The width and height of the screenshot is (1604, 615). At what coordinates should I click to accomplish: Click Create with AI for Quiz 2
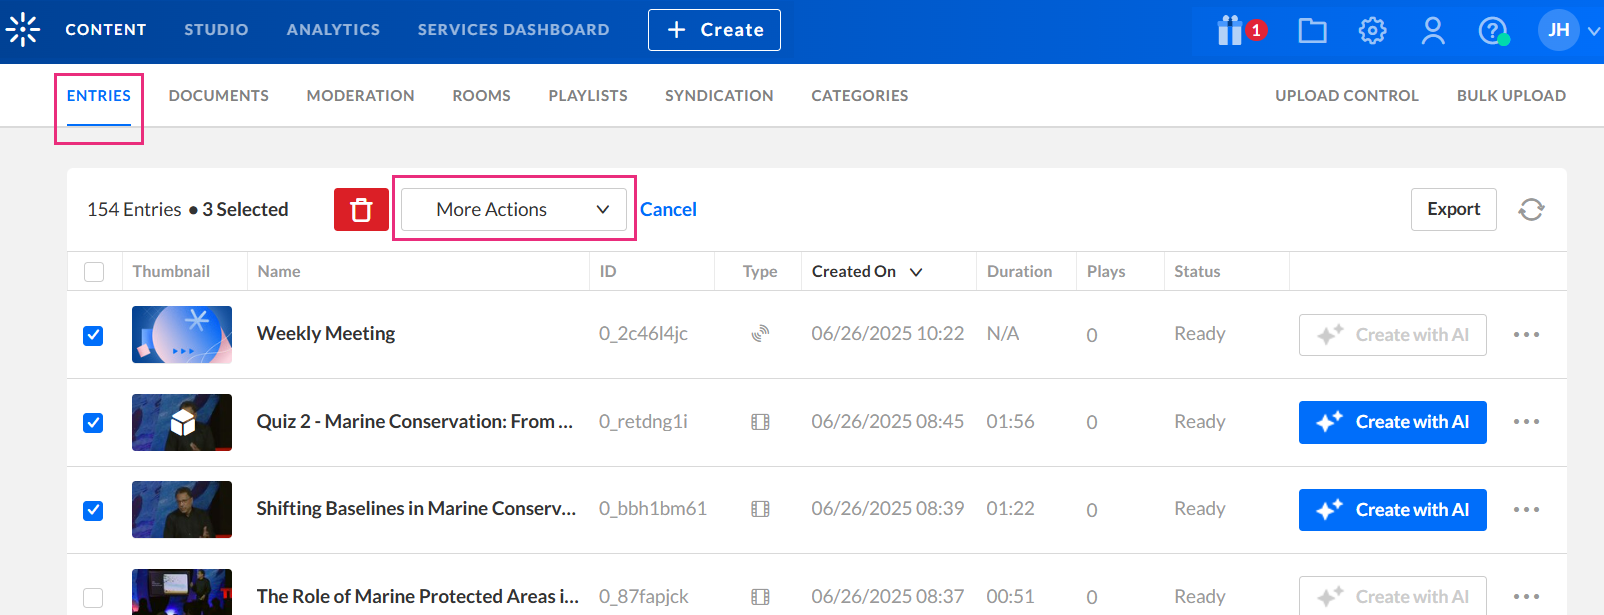pos(1392,422)
